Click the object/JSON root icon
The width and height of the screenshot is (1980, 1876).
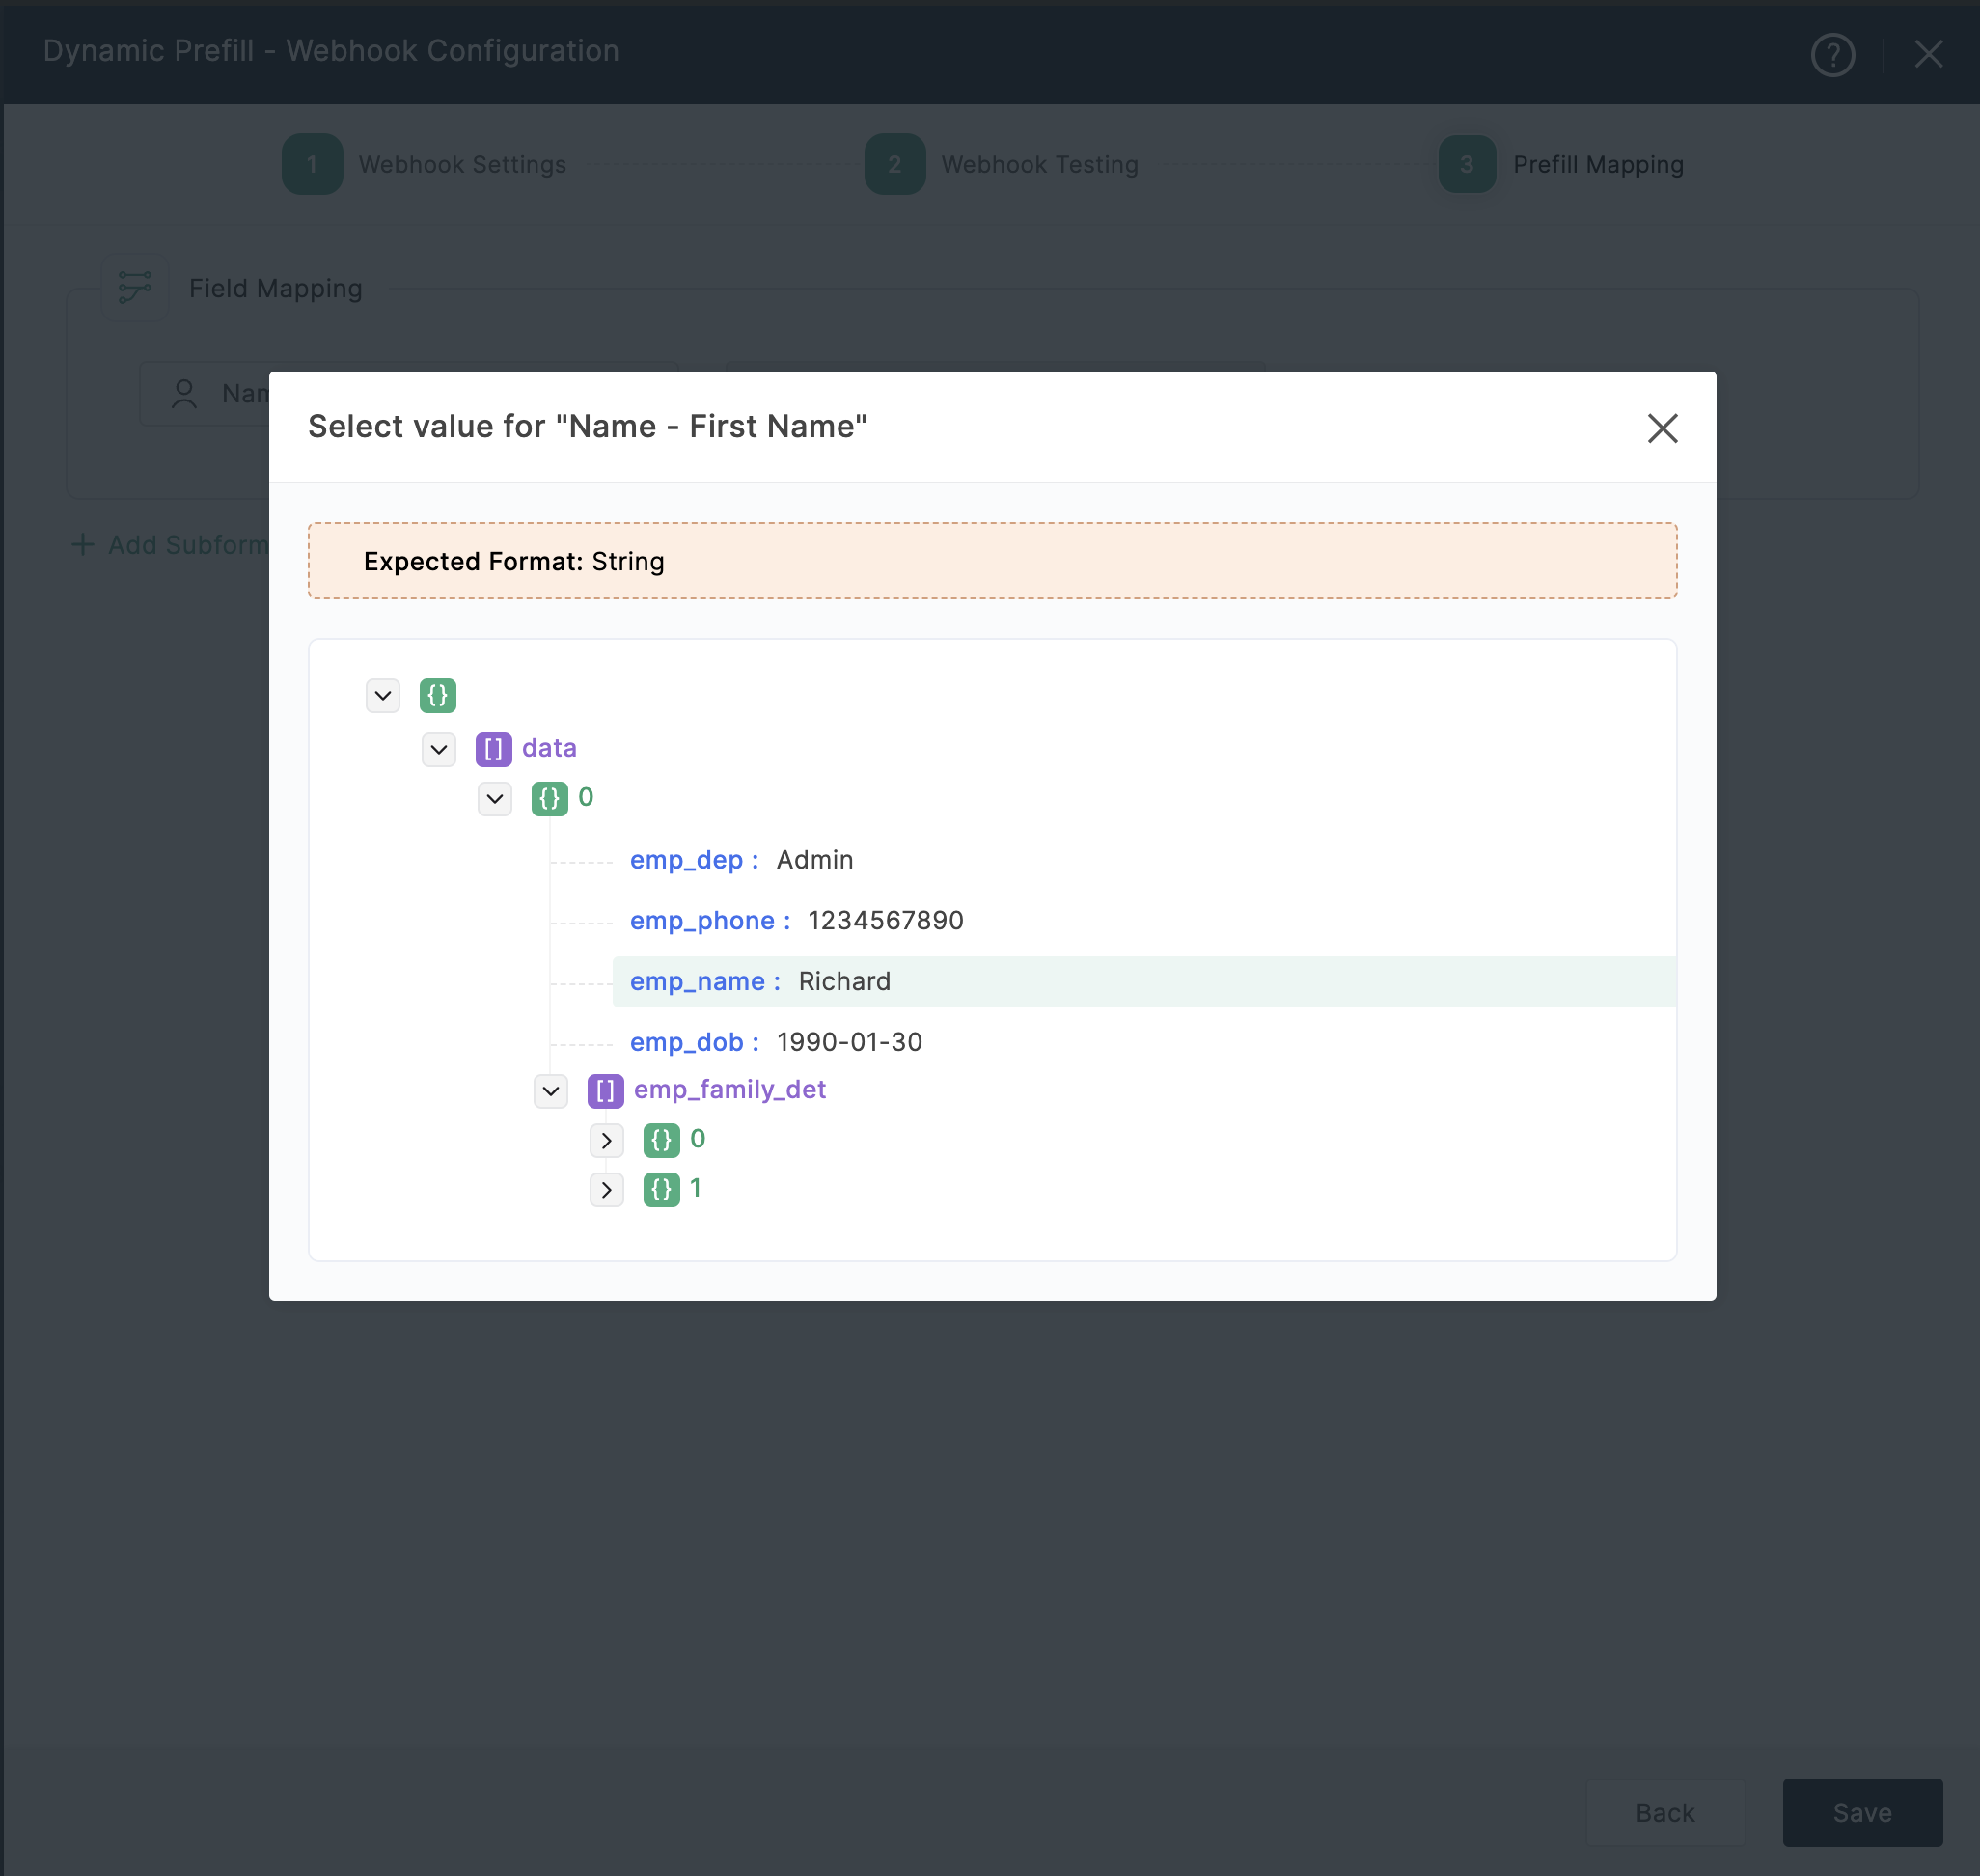coord(439,697)
